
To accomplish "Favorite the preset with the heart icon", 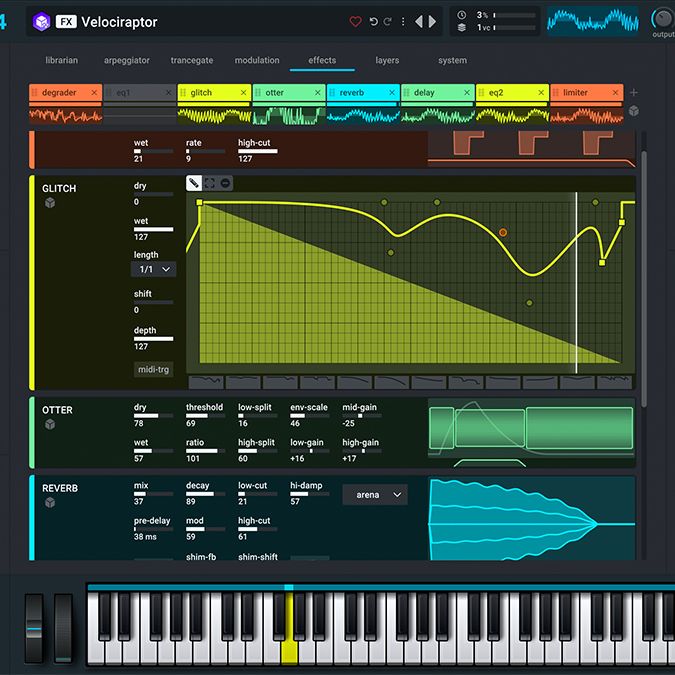I will pyautogui.click(x=356, y=22).
